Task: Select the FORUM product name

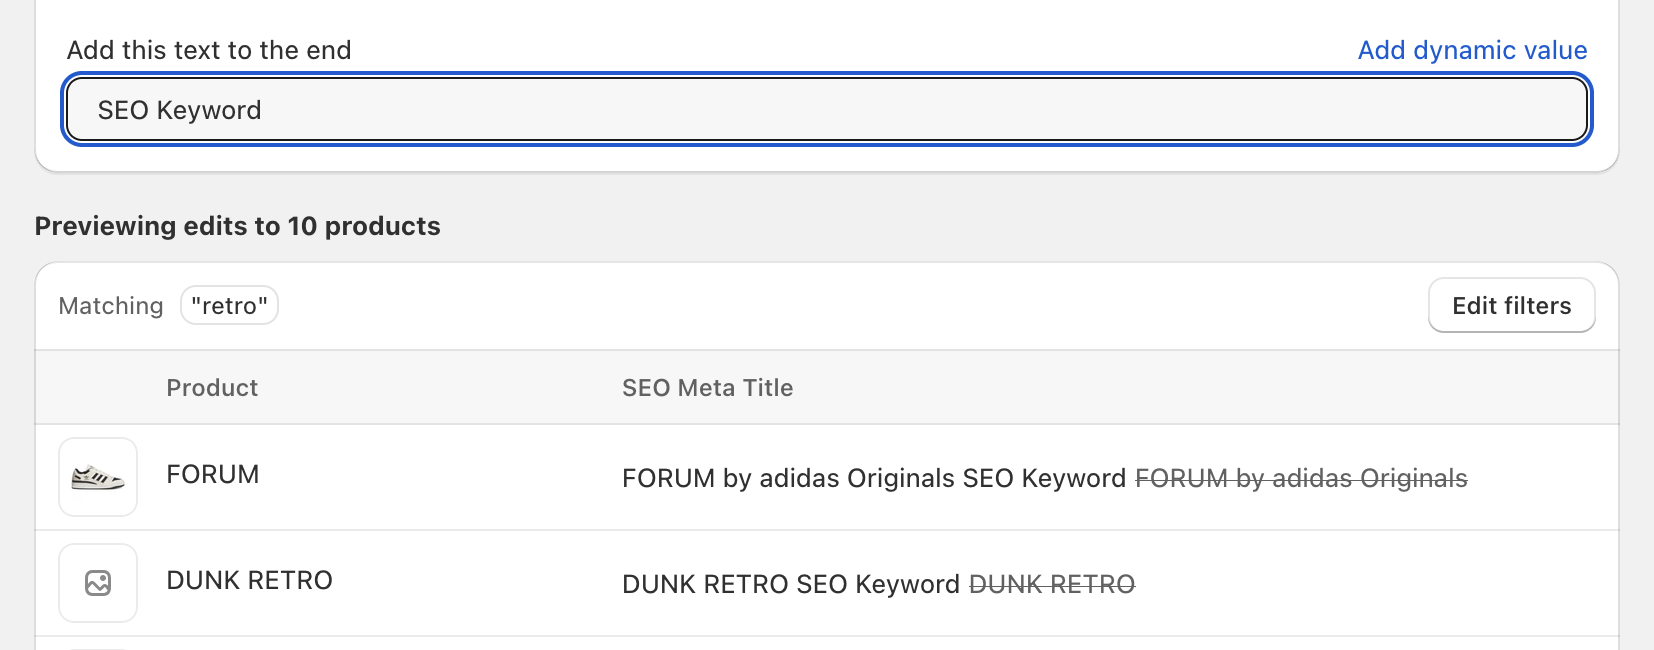Action: (213, 474)
